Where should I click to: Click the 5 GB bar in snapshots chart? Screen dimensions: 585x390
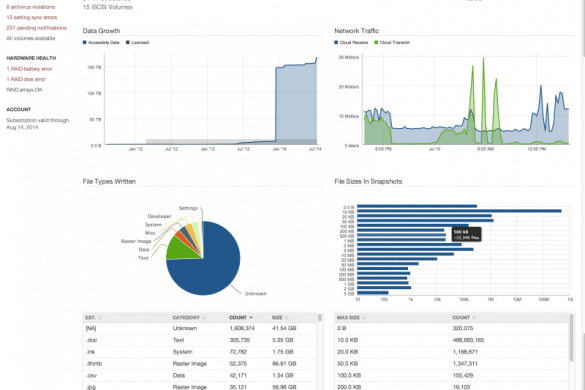point(373,293)
